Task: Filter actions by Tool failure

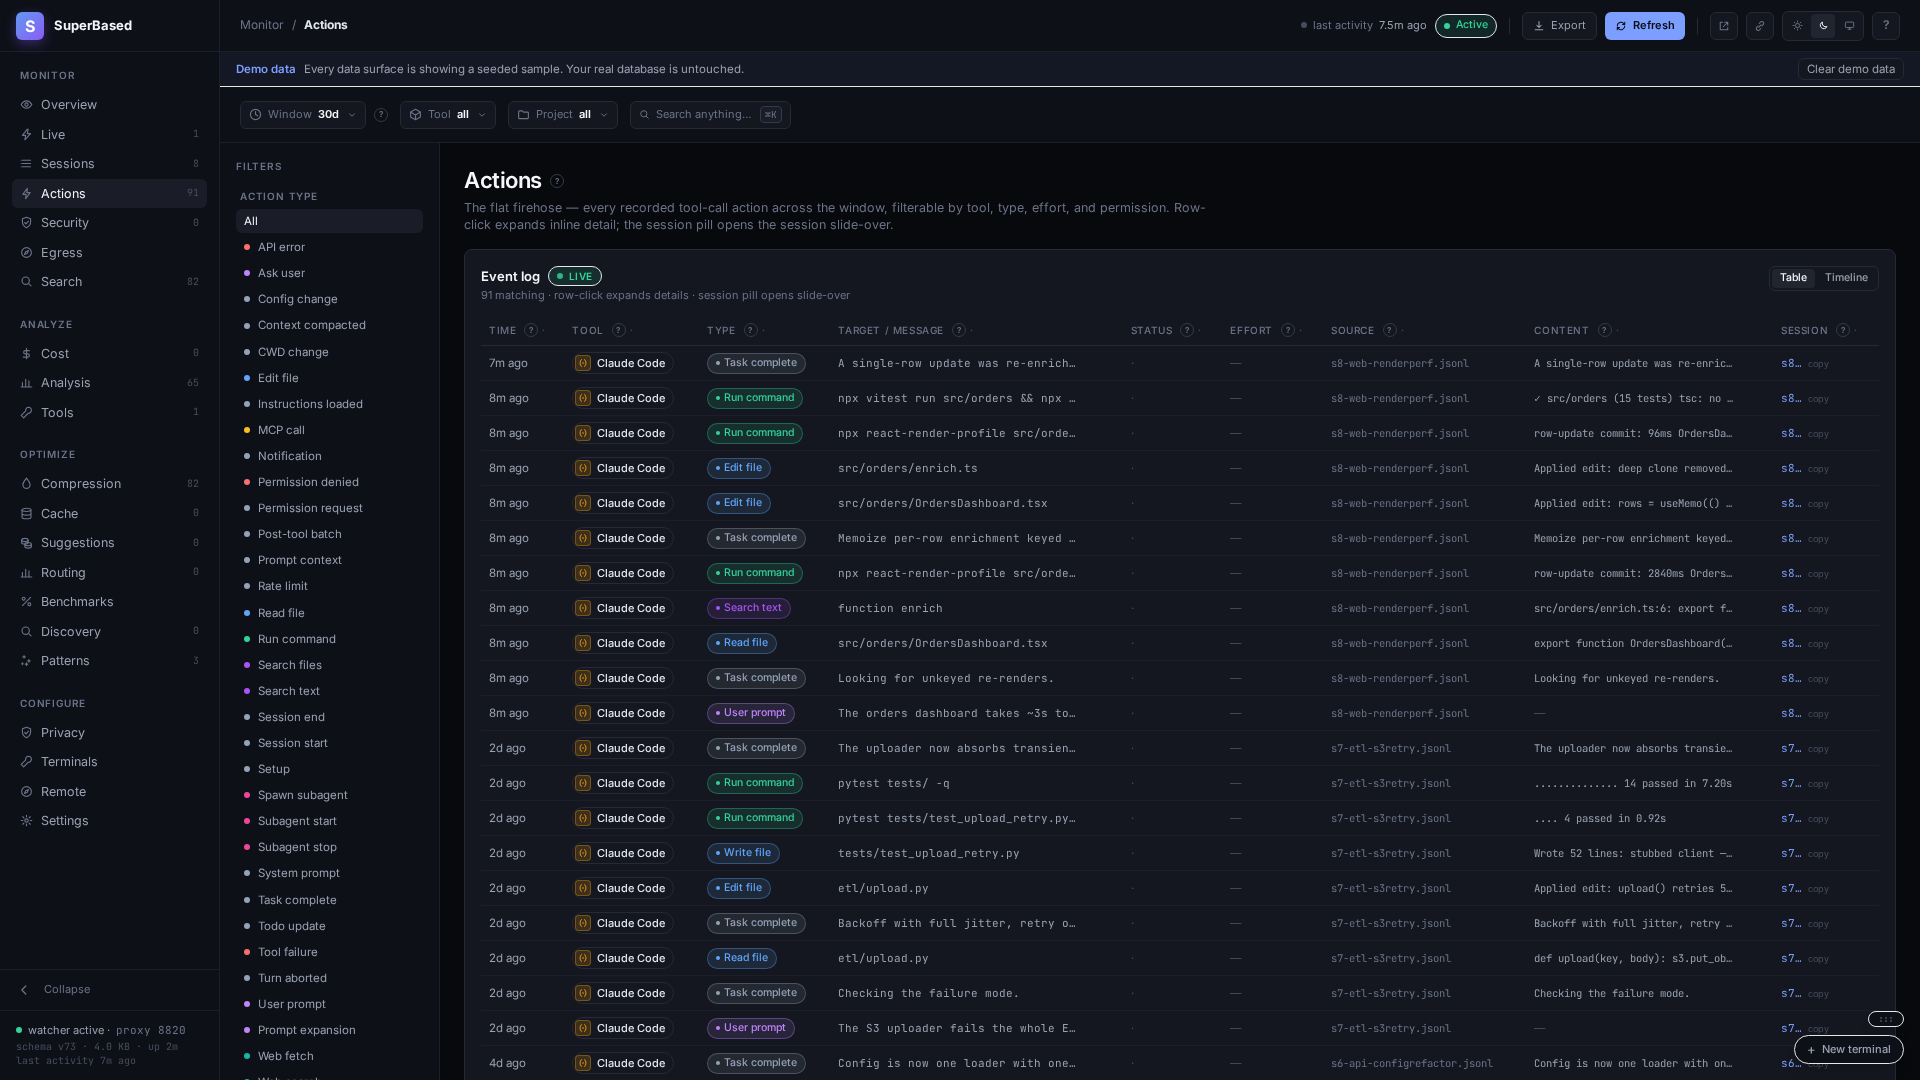Action: click(x=329, y=952)
